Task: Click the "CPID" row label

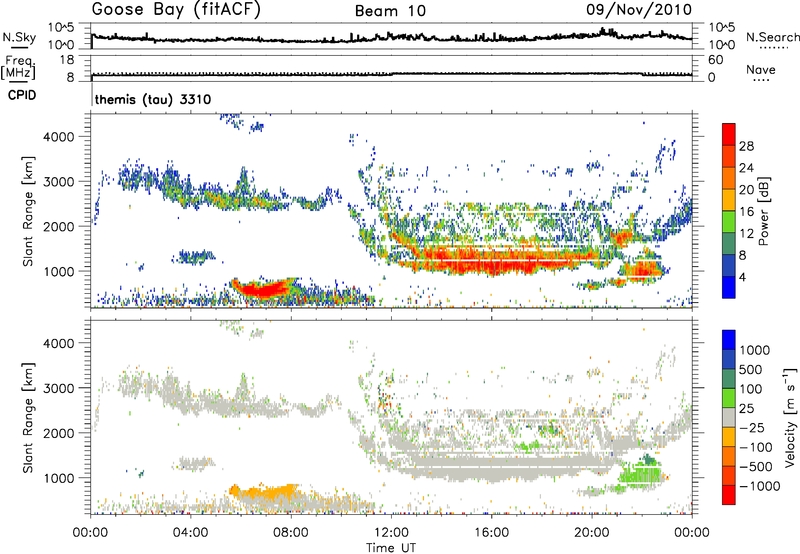Action: tap(22, 95)
